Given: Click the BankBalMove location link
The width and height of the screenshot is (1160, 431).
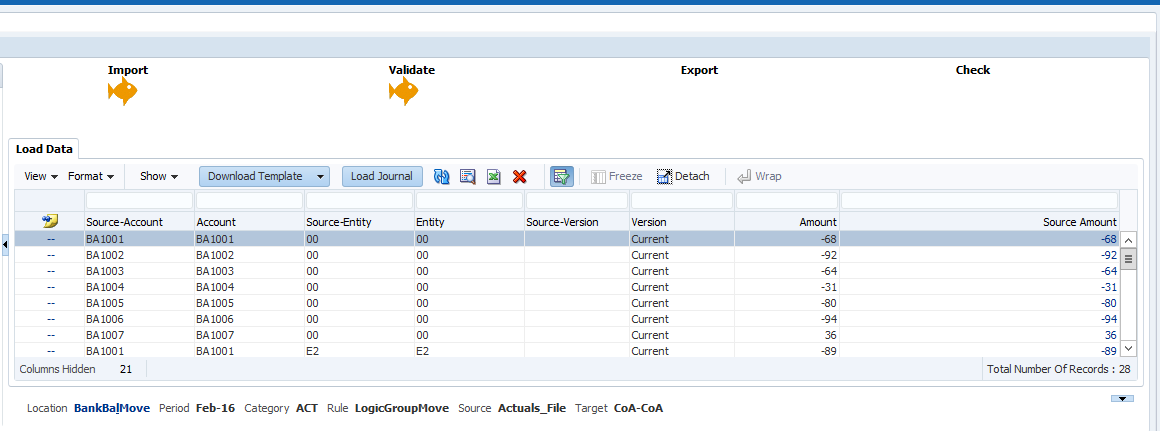Looking at the screenshot, I should point(112,408).
